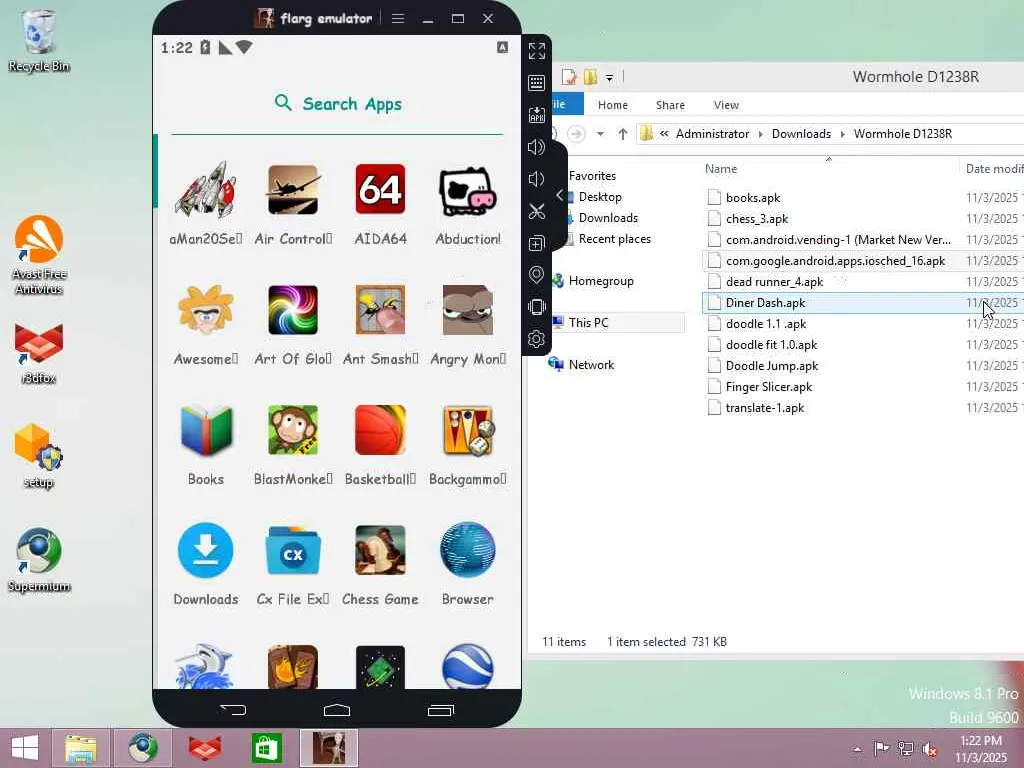
Task: Select Desktop in Favorites
Action: 600,197
